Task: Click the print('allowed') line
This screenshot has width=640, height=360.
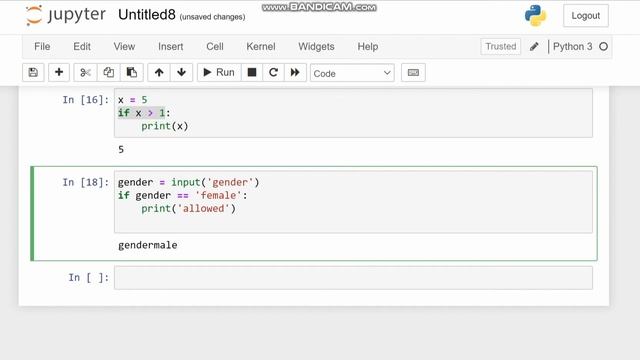Action: [x=189, y=209]
